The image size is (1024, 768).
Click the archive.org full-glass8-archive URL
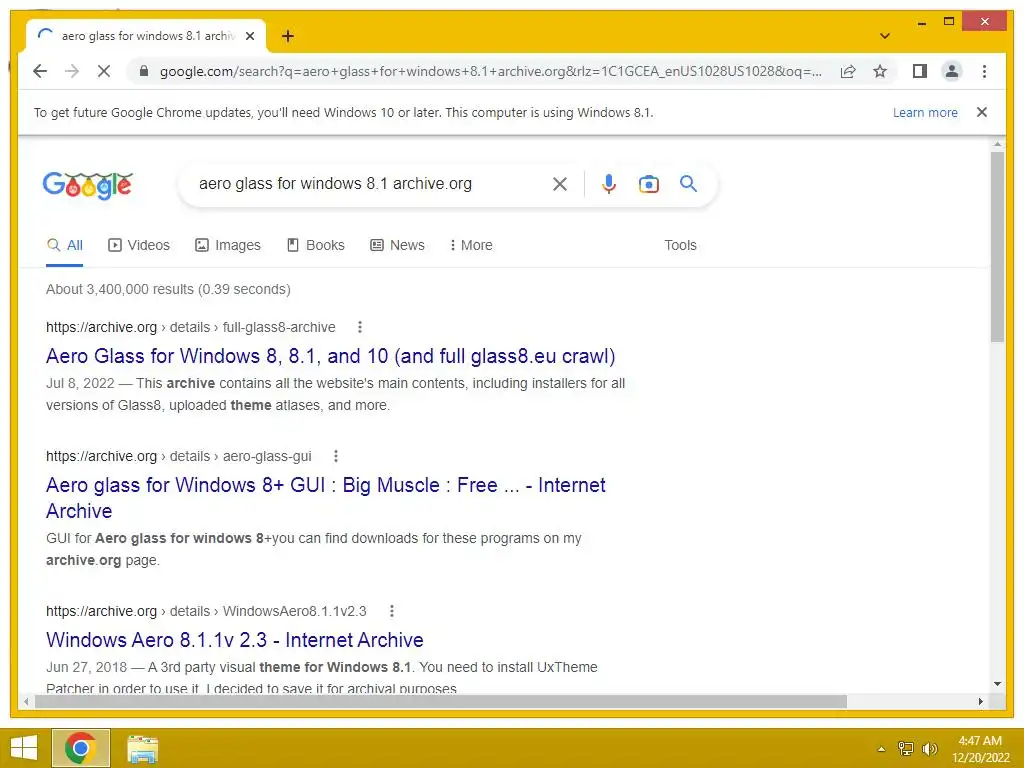(191, 327)
